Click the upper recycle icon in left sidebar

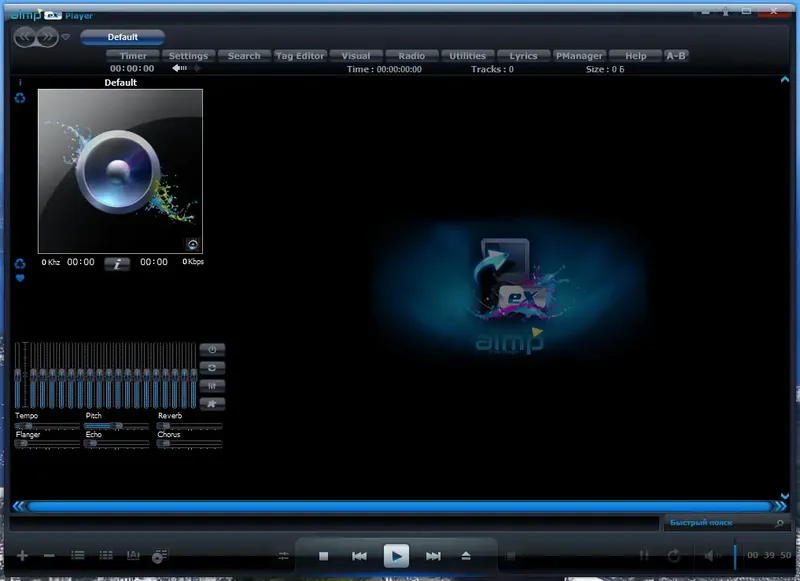coord(20,98)
